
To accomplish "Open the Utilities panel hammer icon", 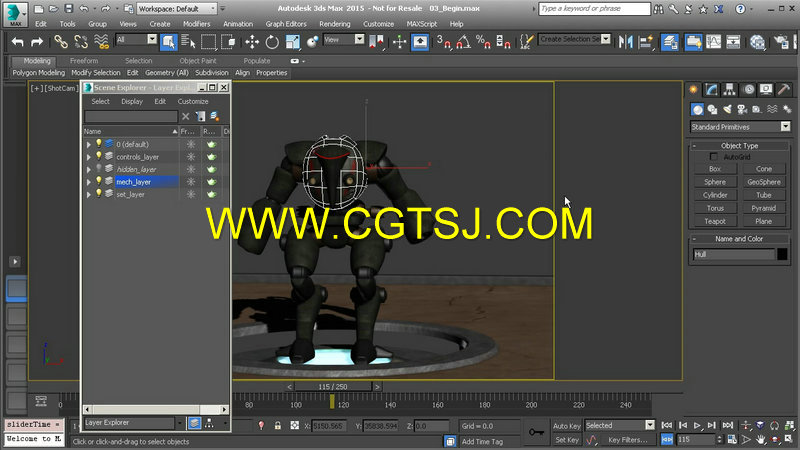I will 784,90.
